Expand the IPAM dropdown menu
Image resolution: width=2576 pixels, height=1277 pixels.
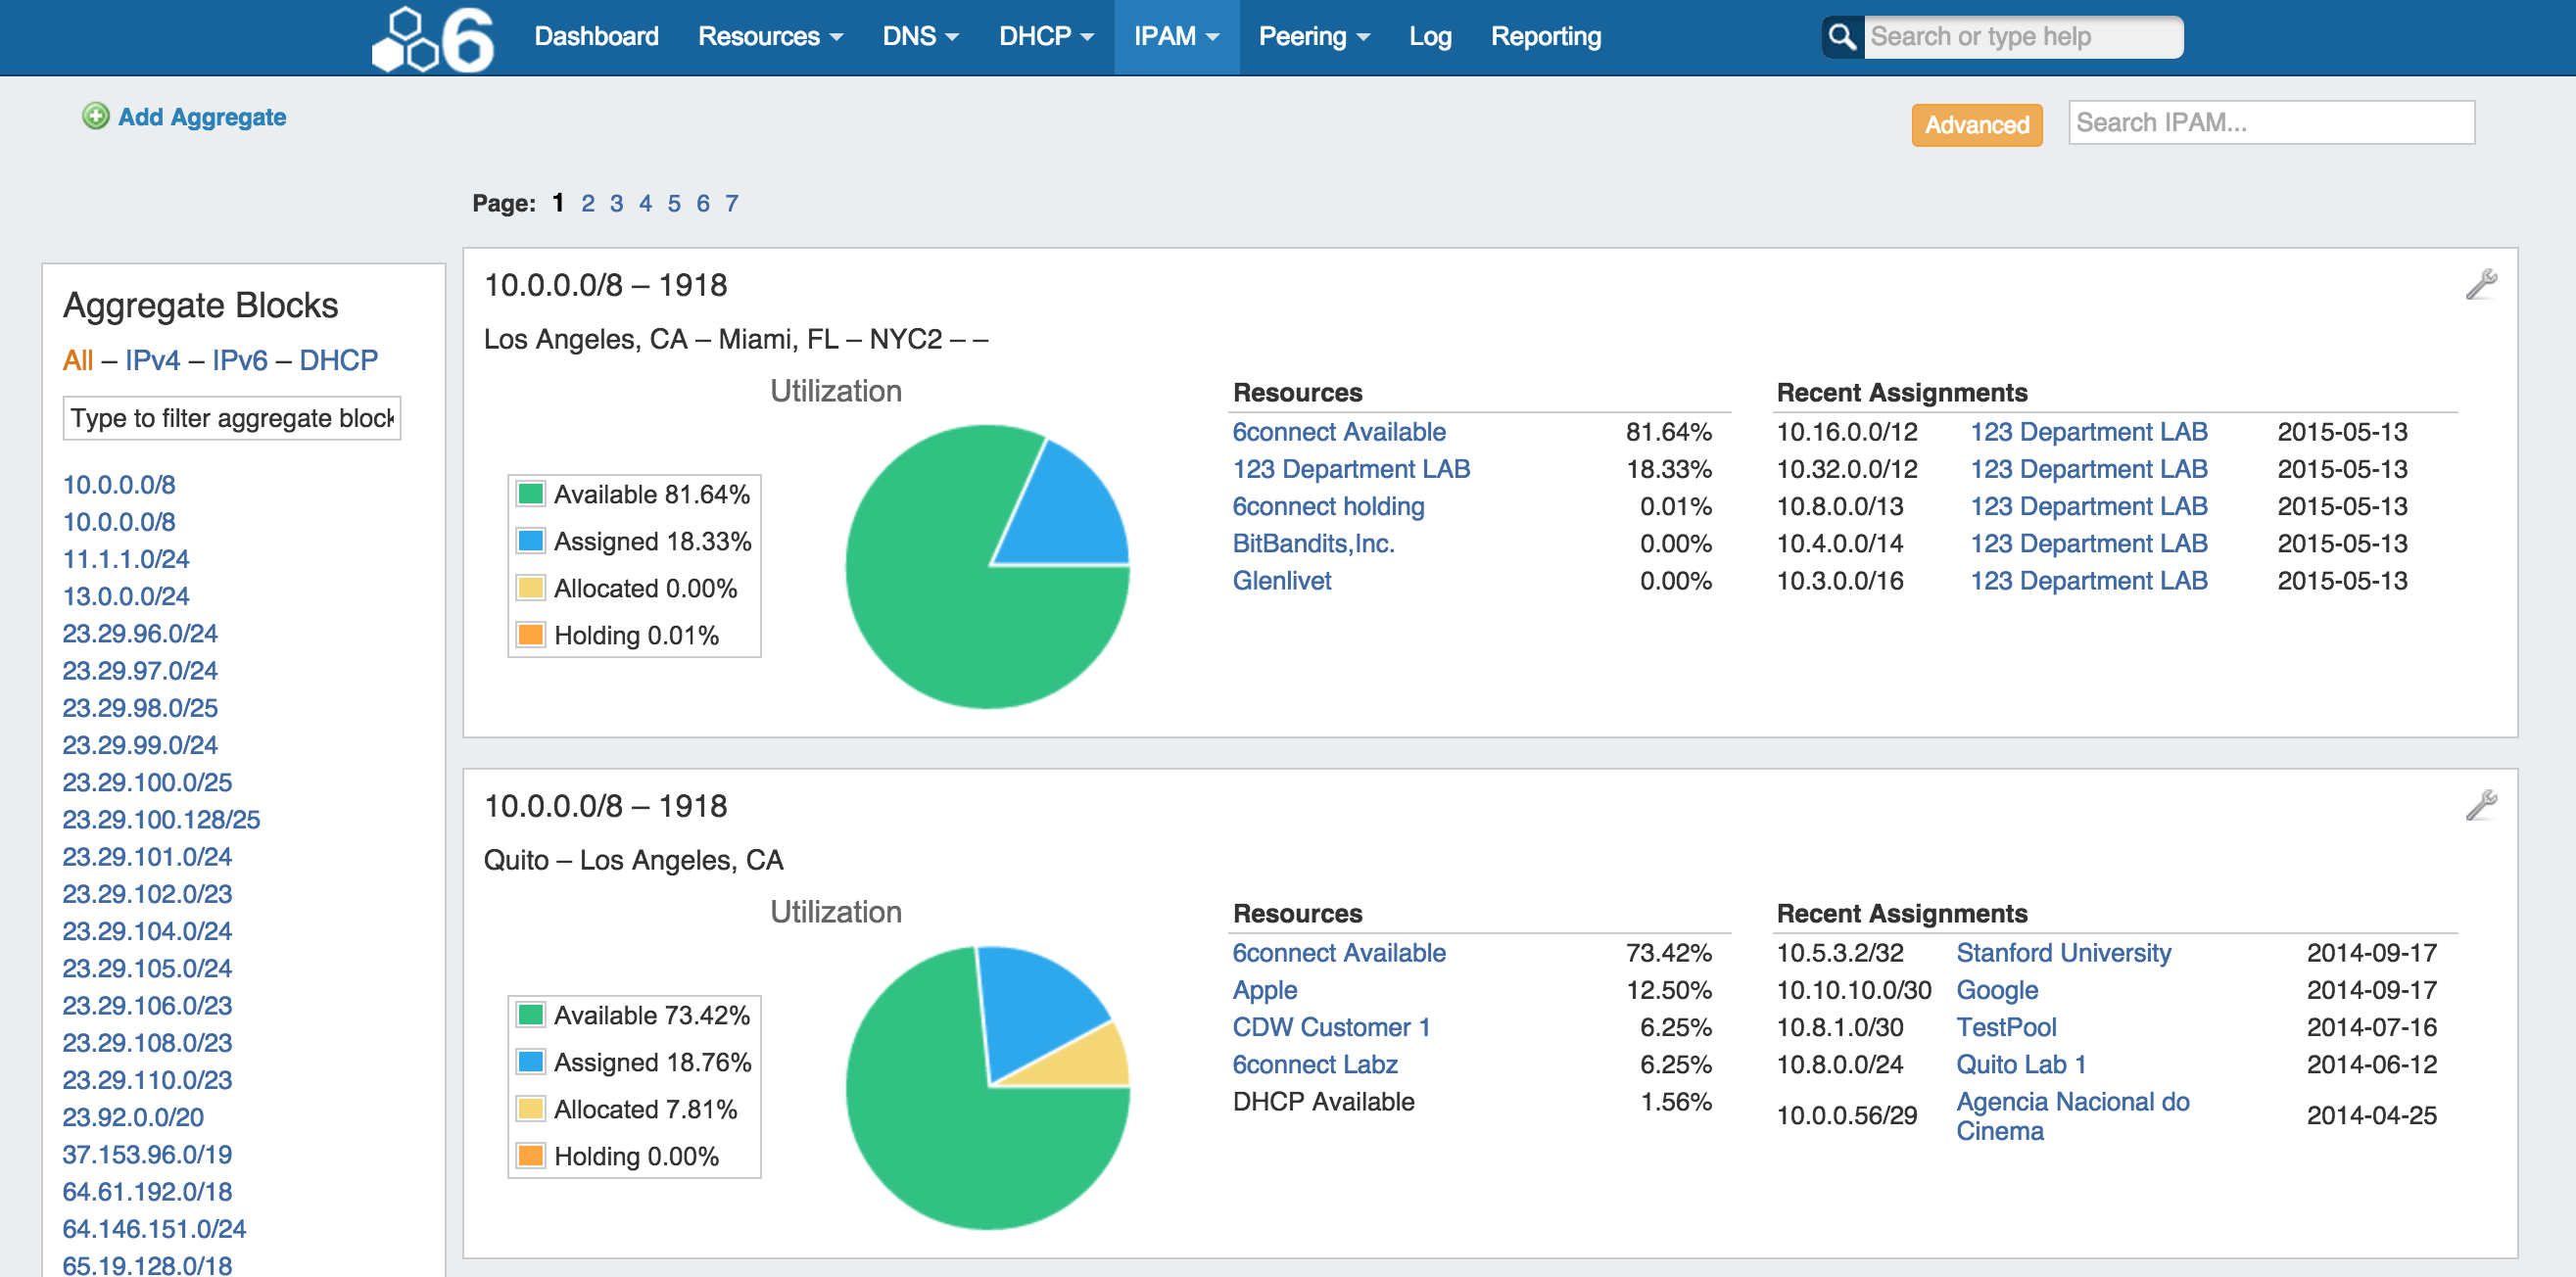pyautogui.click(x=1176, y=36)
